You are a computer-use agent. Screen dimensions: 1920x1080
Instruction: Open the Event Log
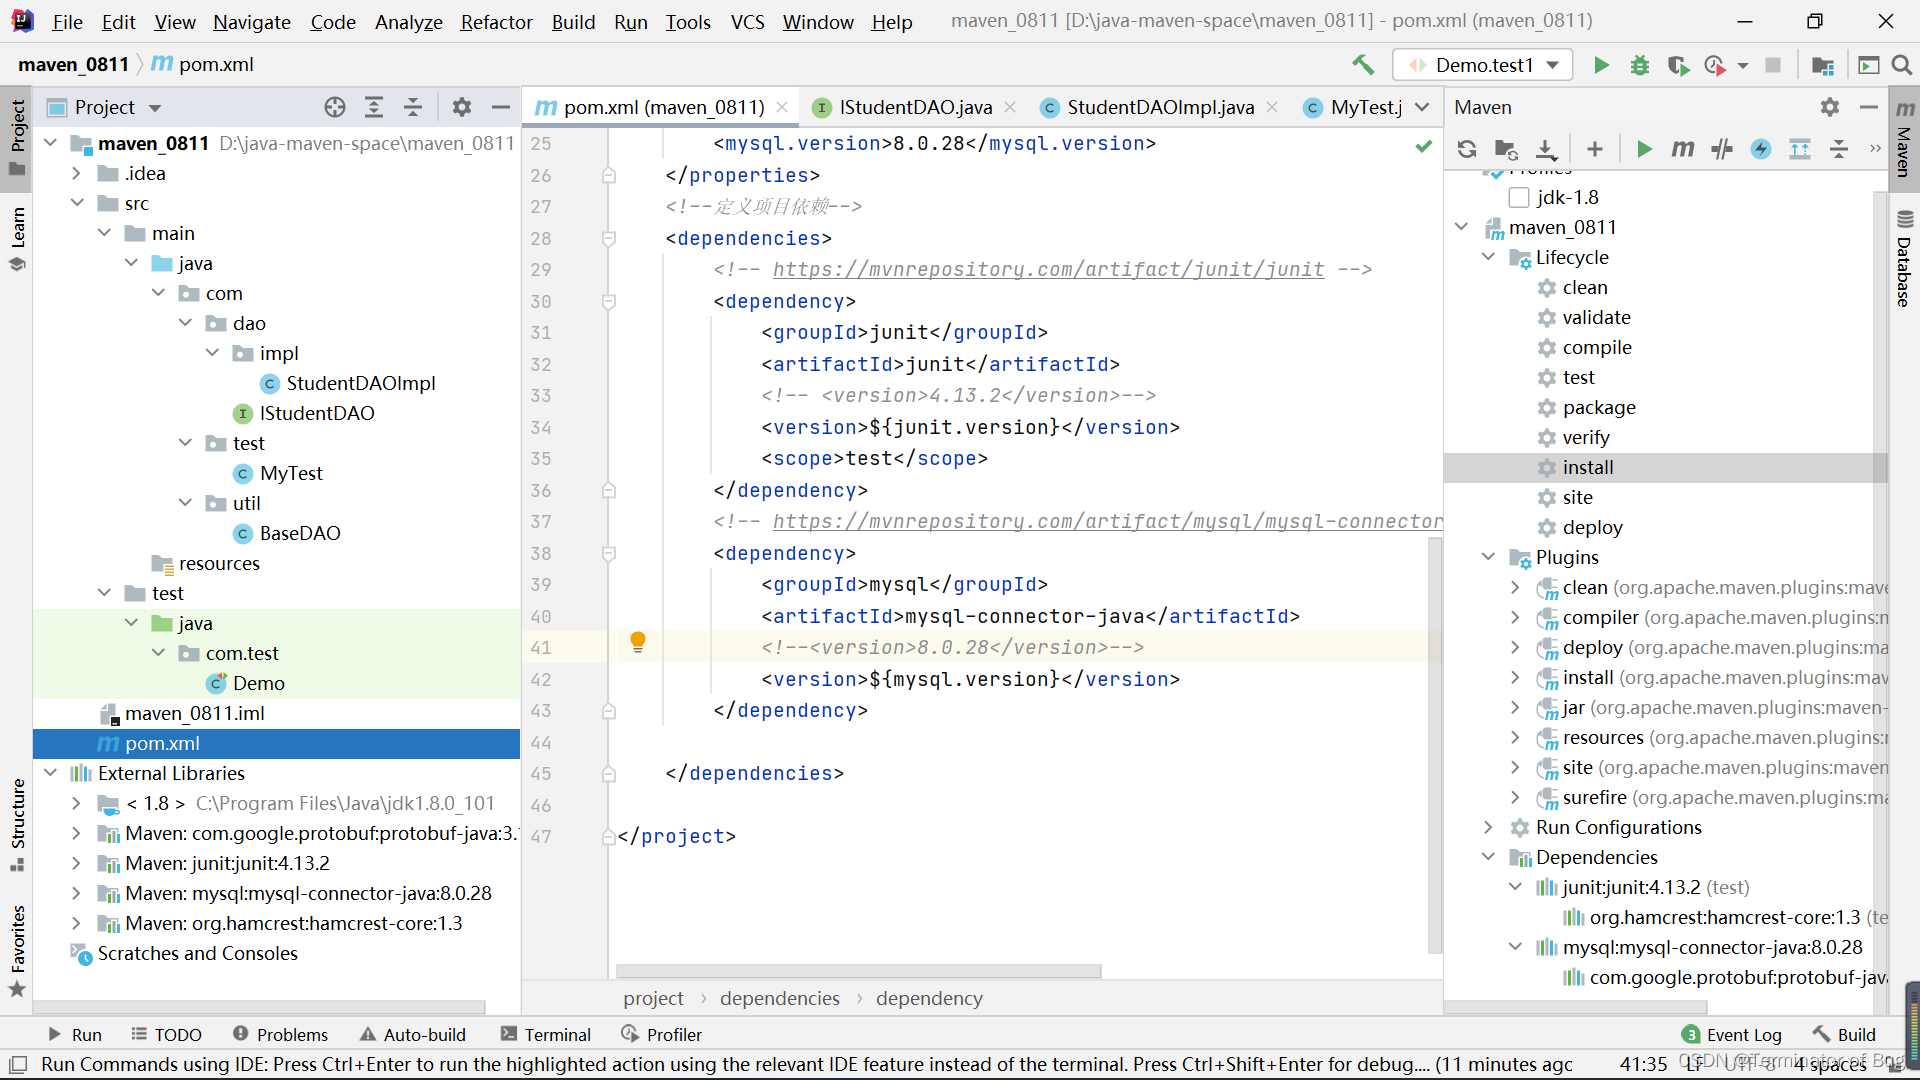coord(1732,1034)
